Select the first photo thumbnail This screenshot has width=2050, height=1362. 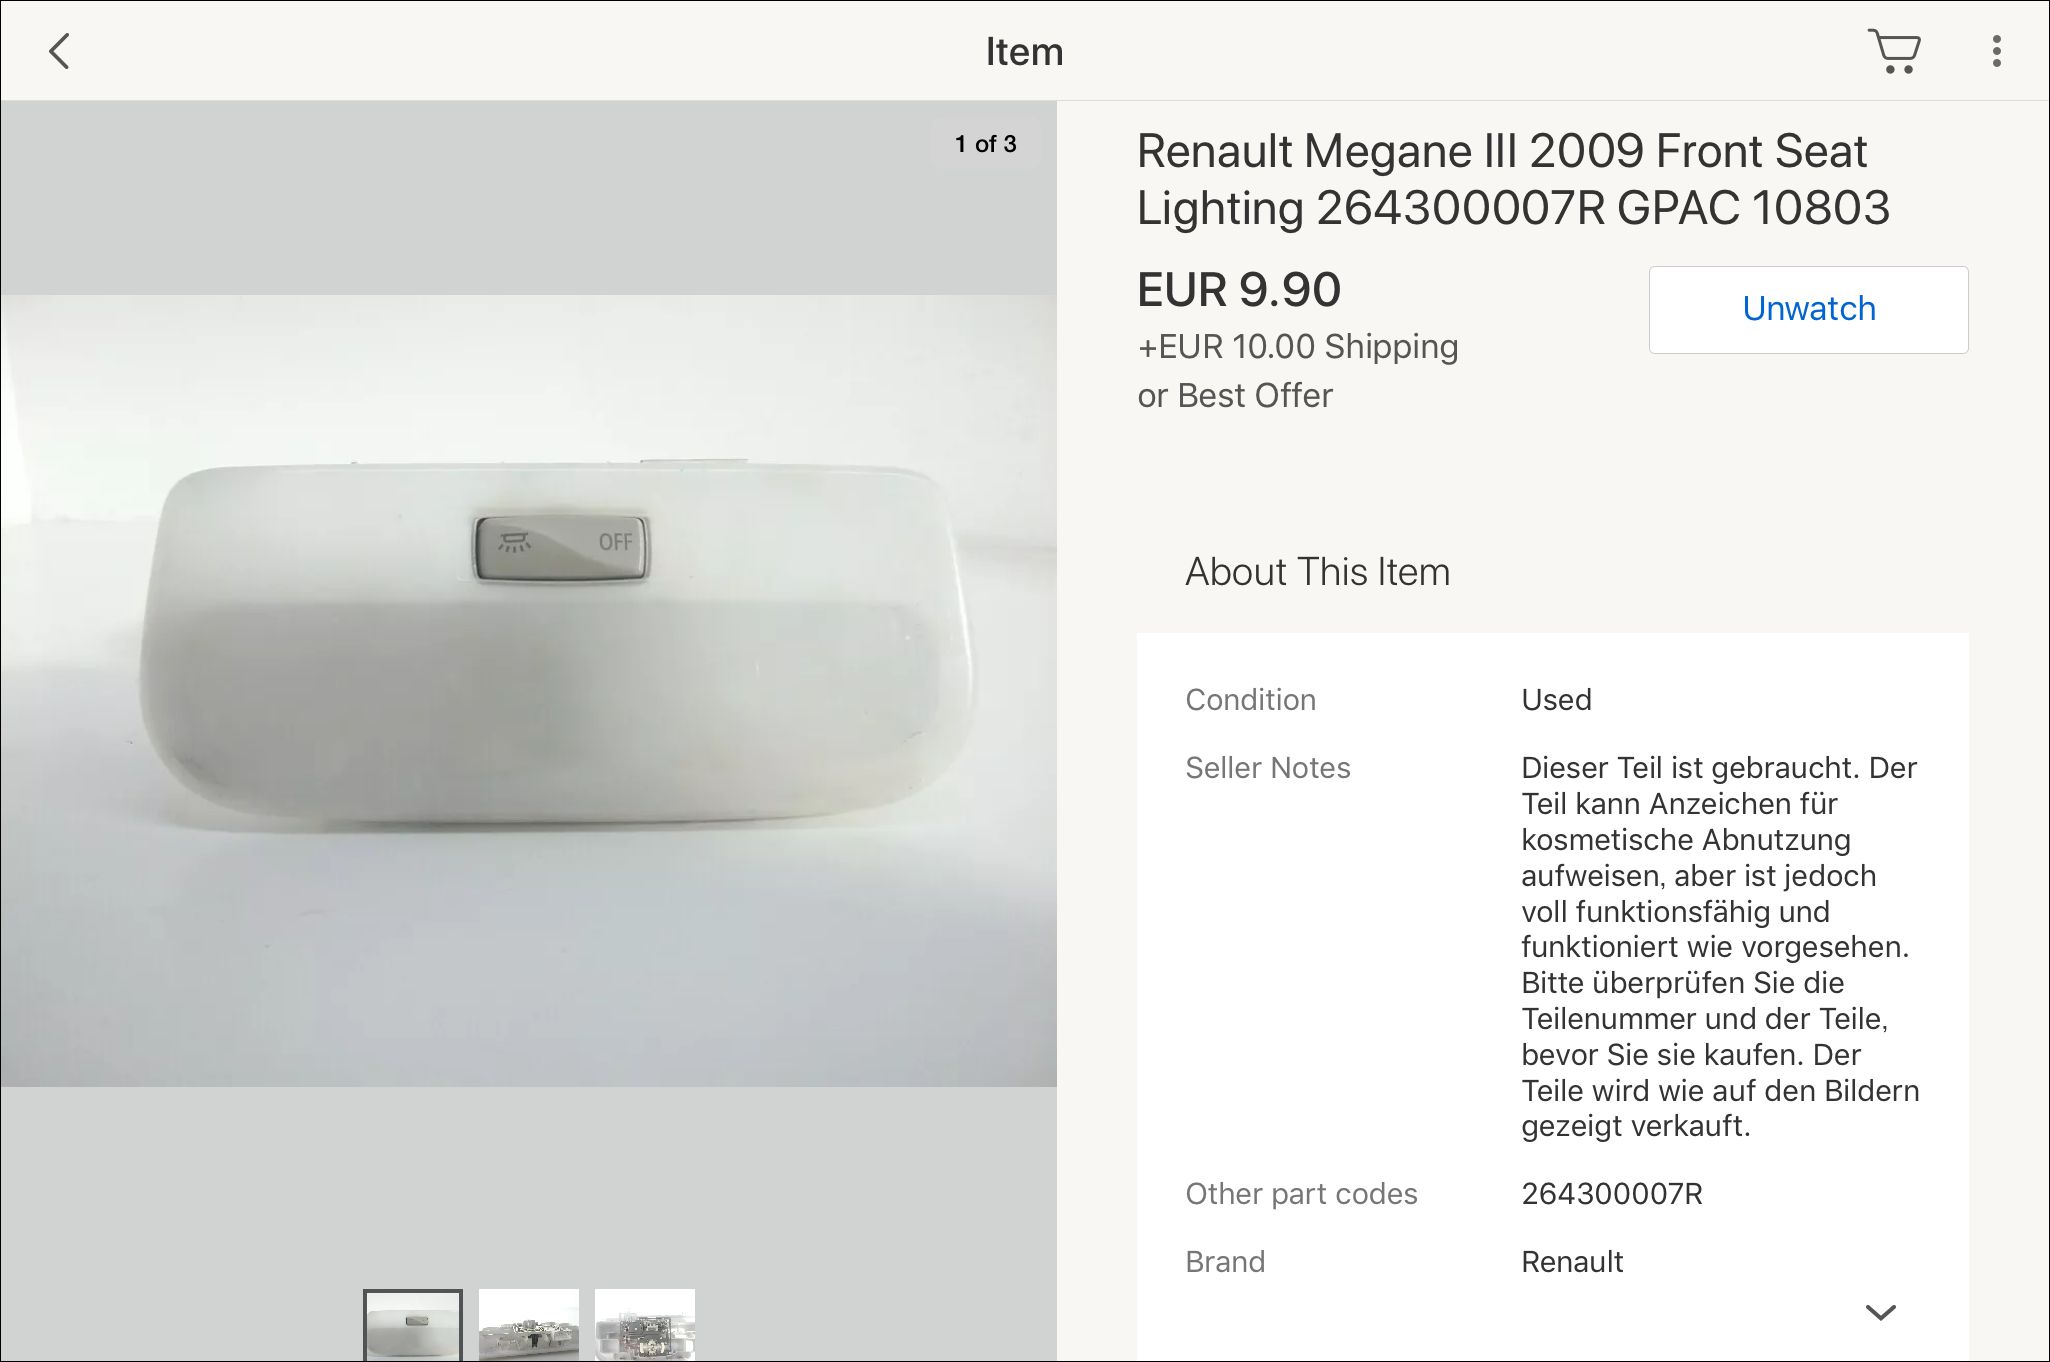(x=413, y=1325)
